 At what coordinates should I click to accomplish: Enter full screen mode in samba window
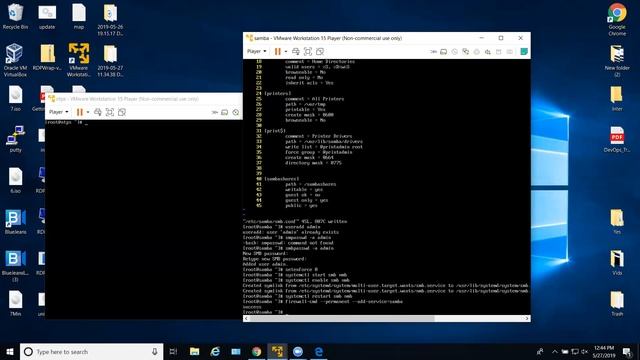pos(308,51)
